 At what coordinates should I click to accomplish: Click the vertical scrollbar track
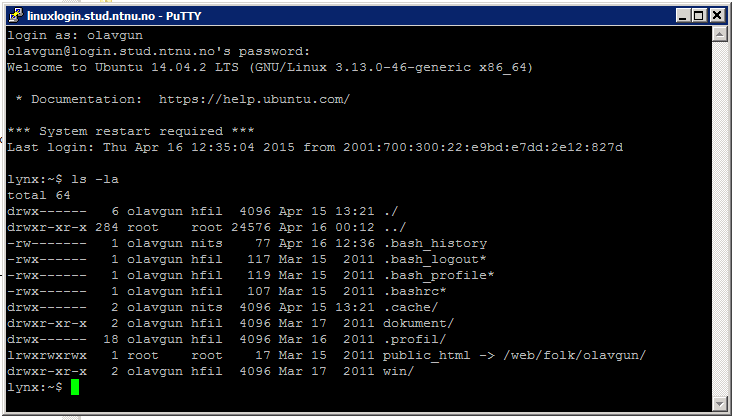[x=719, y=219]
